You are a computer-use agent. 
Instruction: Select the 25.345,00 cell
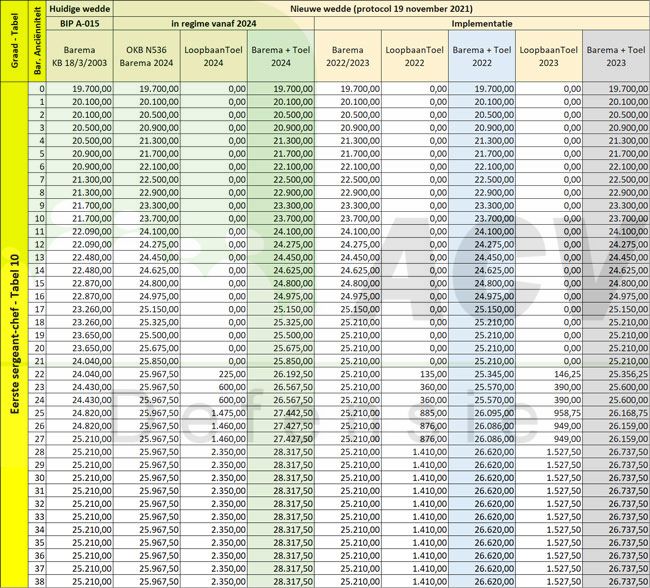coord(482,374)
